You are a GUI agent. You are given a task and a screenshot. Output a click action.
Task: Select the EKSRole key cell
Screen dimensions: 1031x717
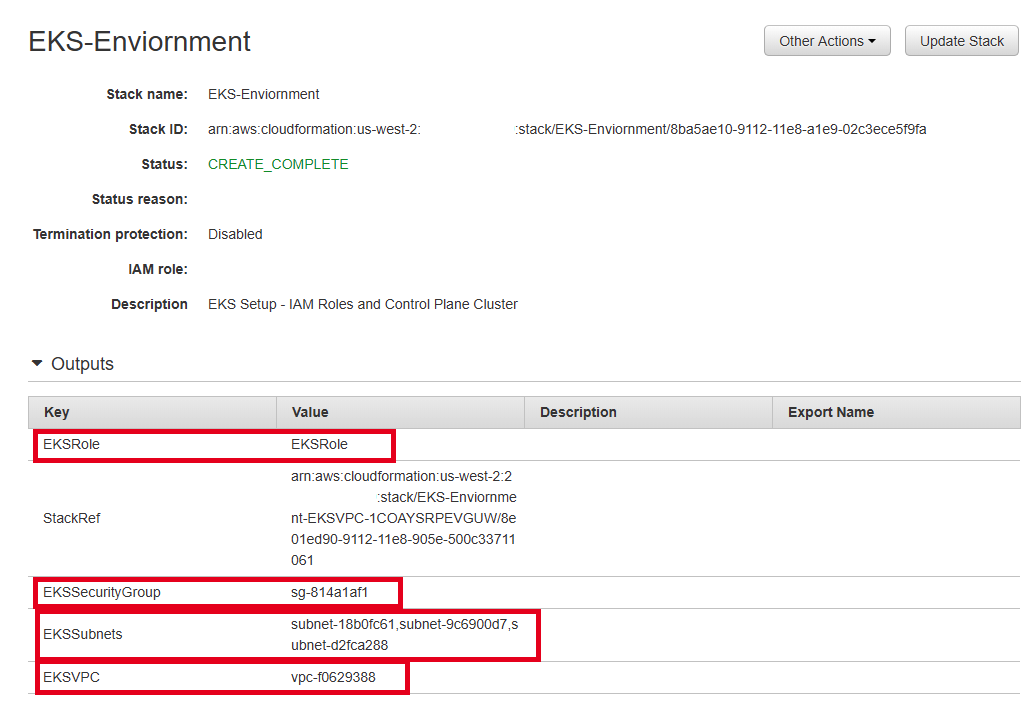click(71, 444)
